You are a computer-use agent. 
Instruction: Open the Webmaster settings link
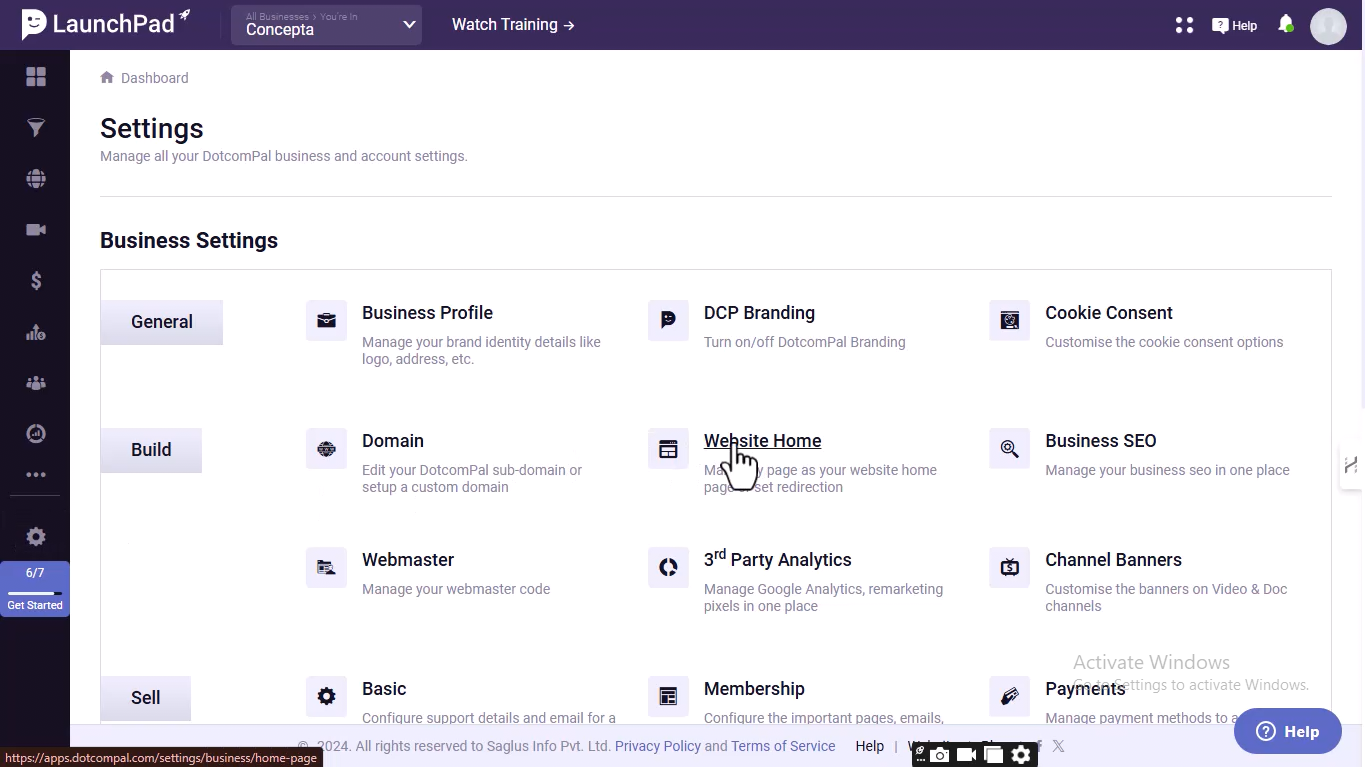(408, 560)
